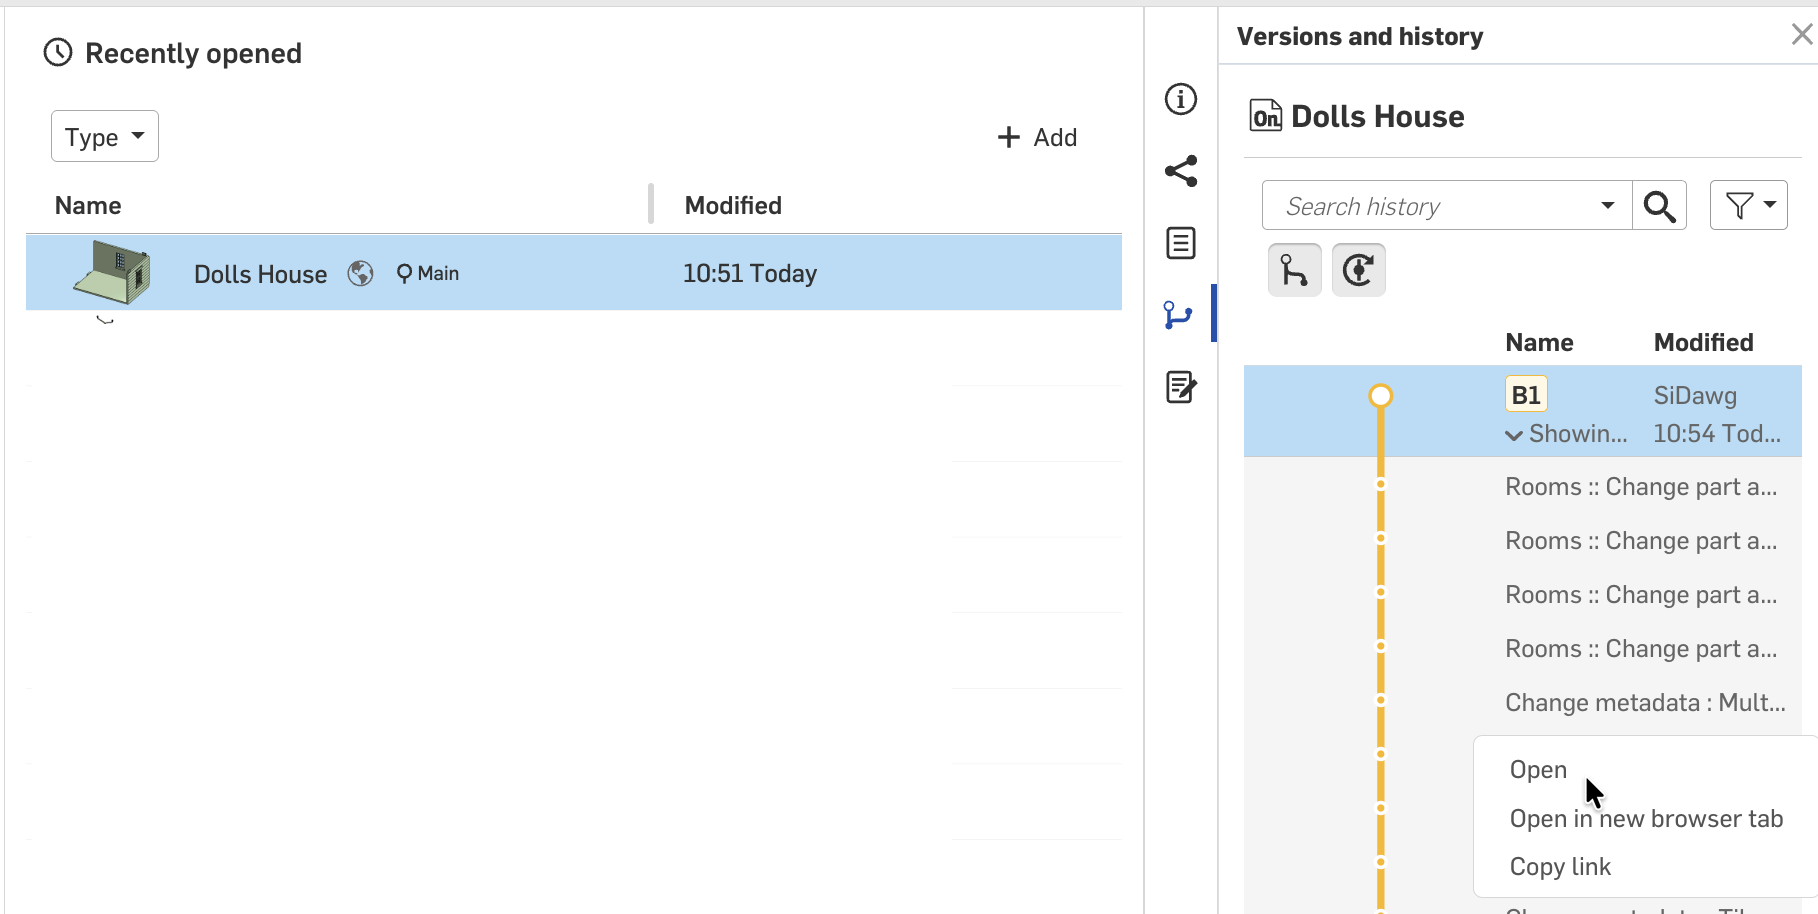Open the history filter funnel dropdown
Viewport: 1818px width, 914px height.
(x=1748, y=205)
